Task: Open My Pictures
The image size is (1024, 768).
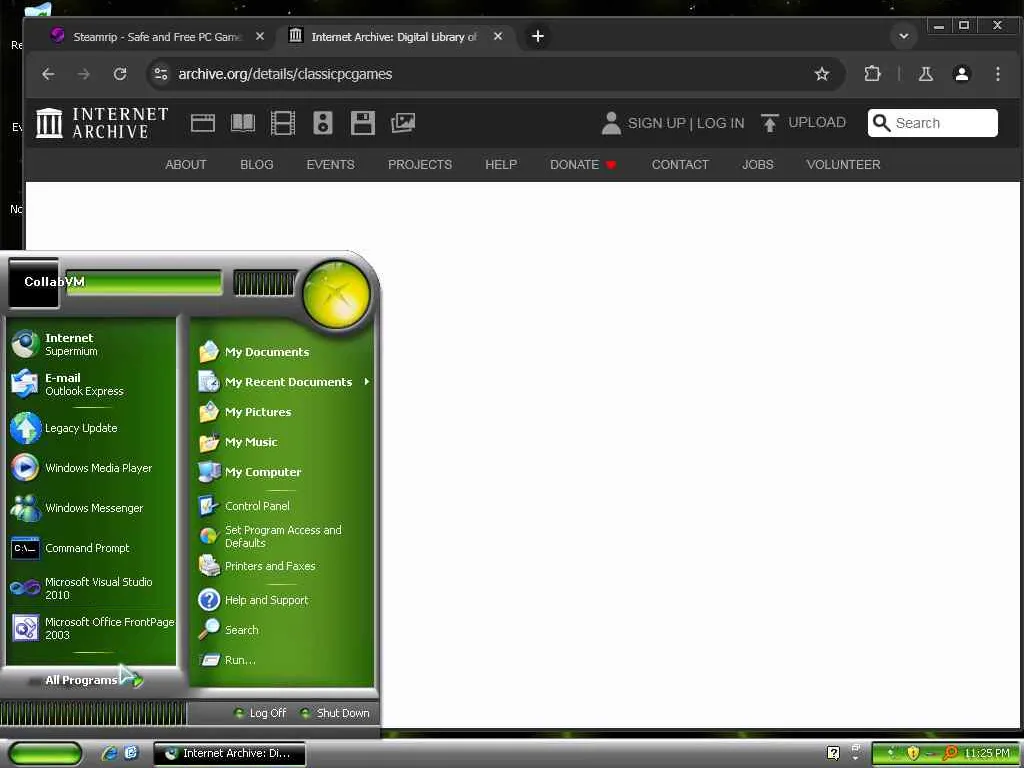Action: tap(284, 412)
